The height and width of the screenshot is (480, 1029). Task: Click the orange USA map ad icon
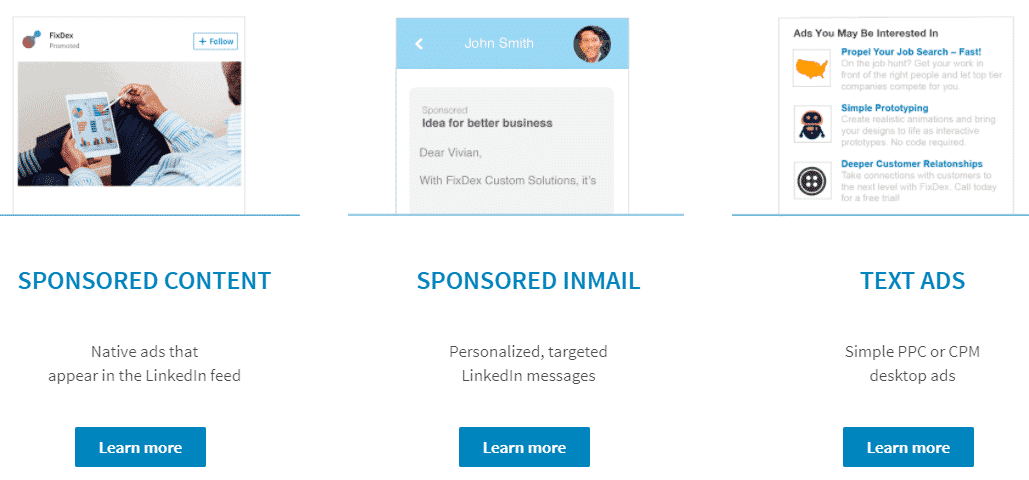click(x=812, y=69)
